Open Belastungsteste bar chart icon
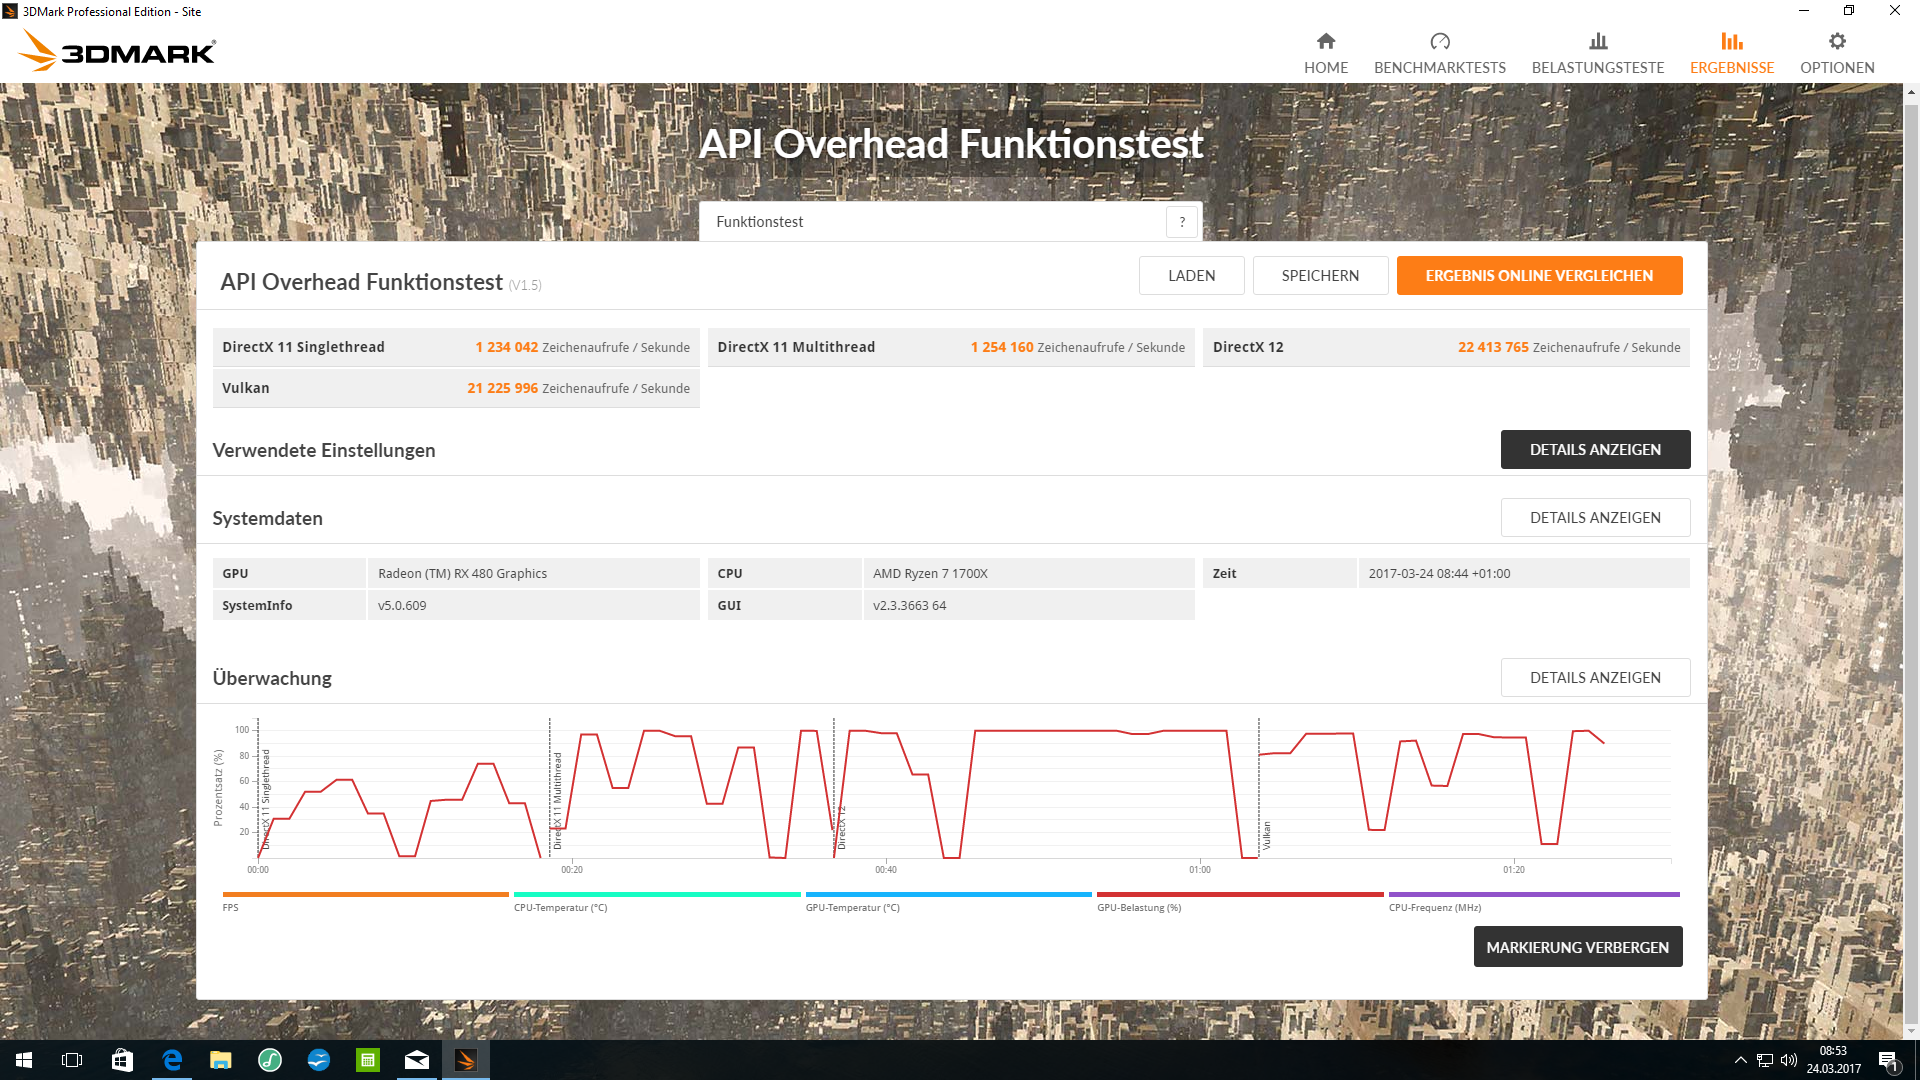 tap(1597, 41)
